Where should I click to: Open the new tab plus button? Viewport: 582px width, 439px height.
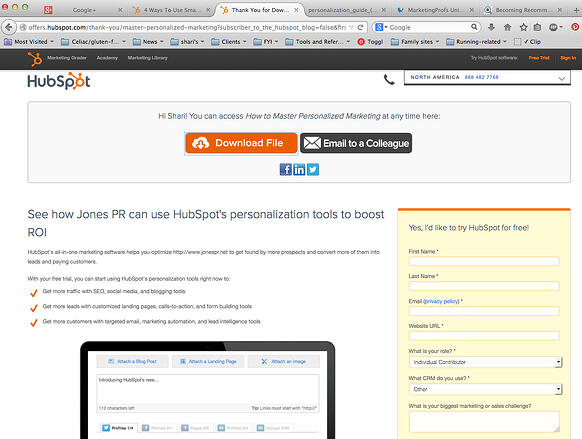(576, 10)
